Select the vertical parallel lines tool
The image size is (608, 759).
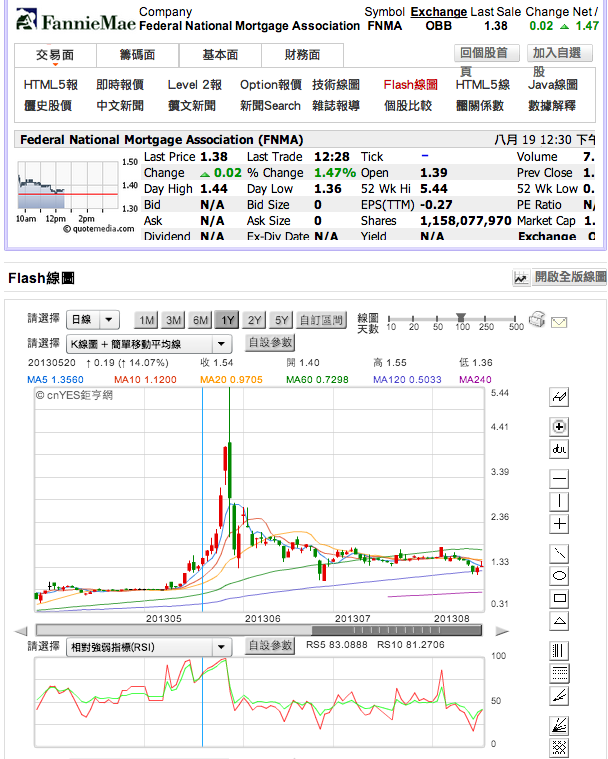coord(559,651)
